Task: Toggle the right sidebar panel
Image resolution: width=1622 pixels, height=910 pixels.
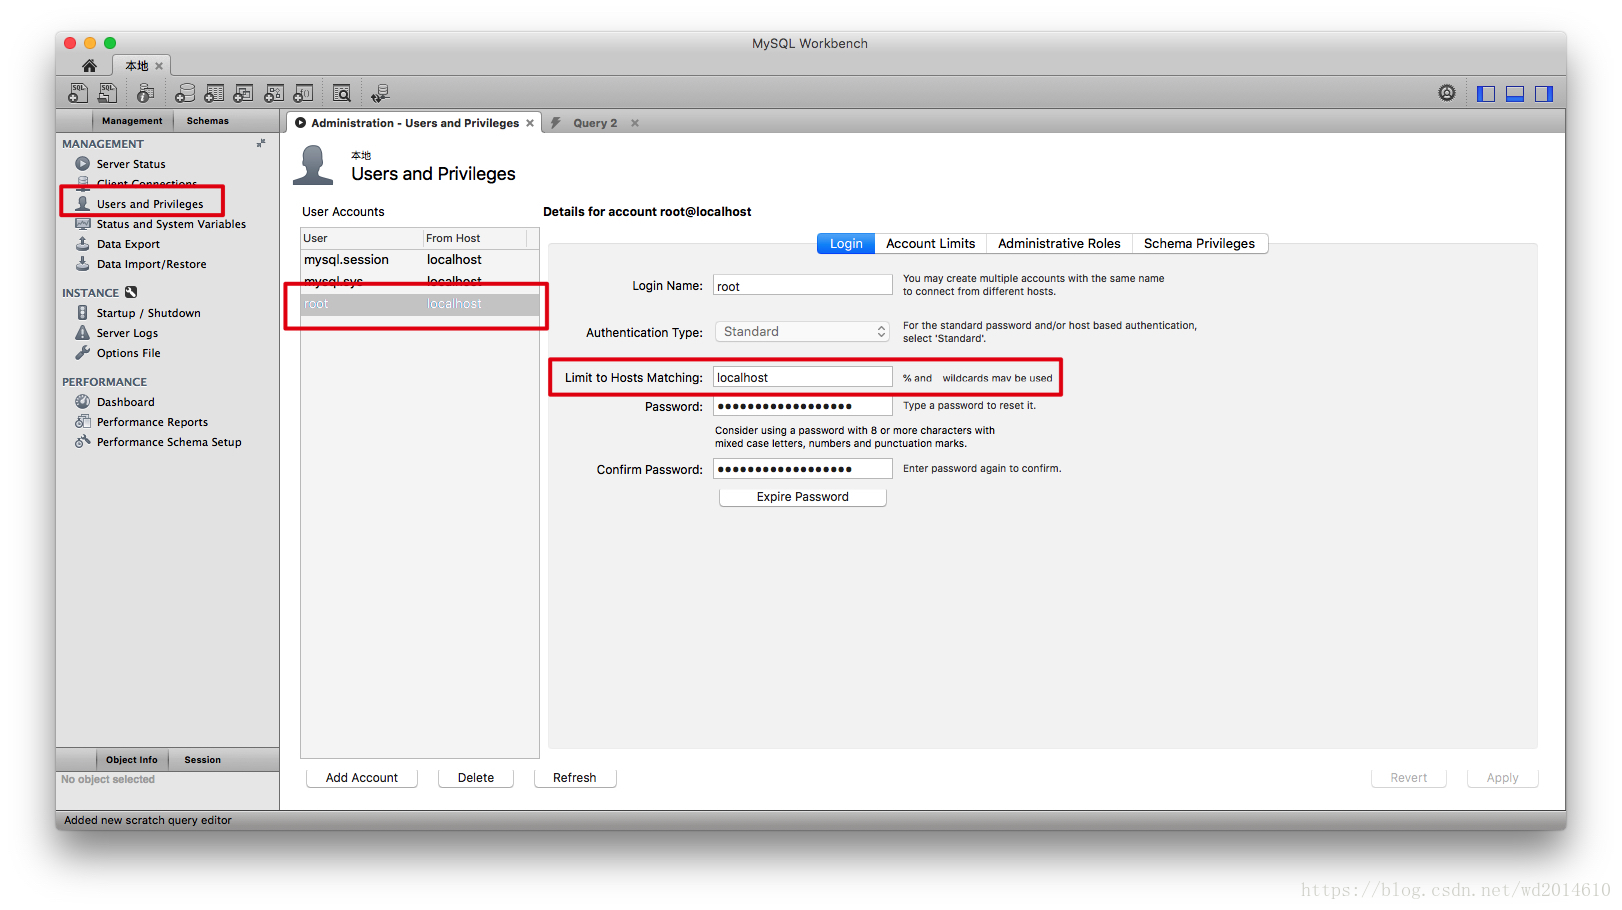Action: pyautogui.click(x=1544, y=93)
